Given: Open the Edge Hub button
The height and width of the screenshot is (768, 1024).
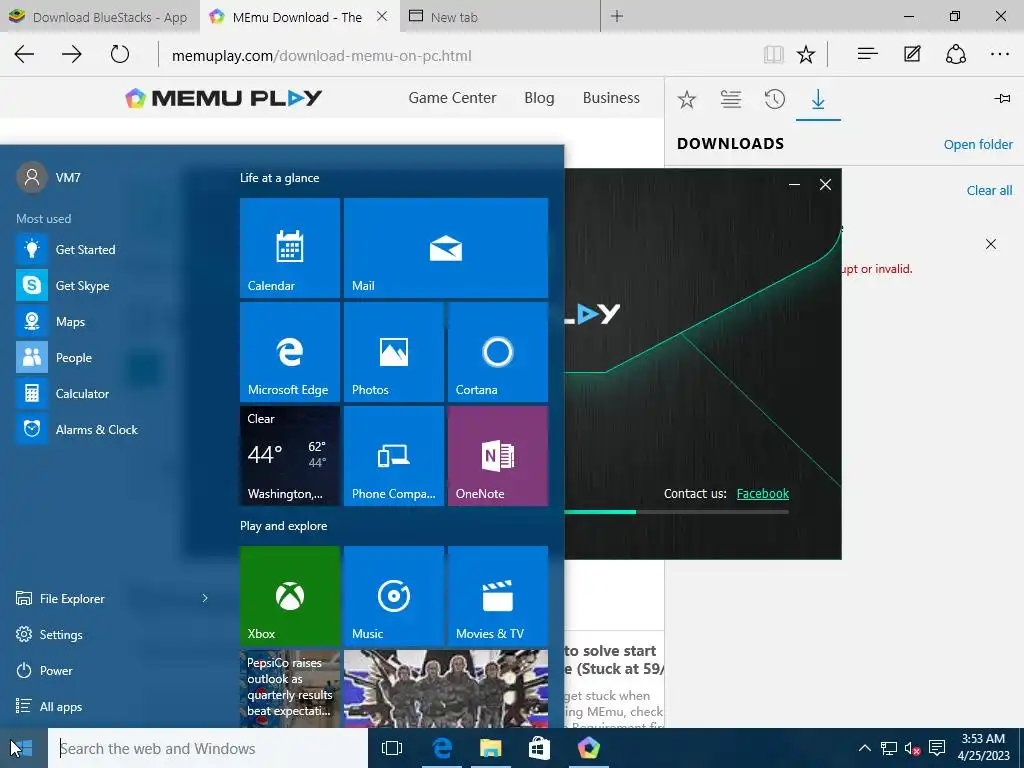Looking at the screenshot, I should tap(867, 54).
